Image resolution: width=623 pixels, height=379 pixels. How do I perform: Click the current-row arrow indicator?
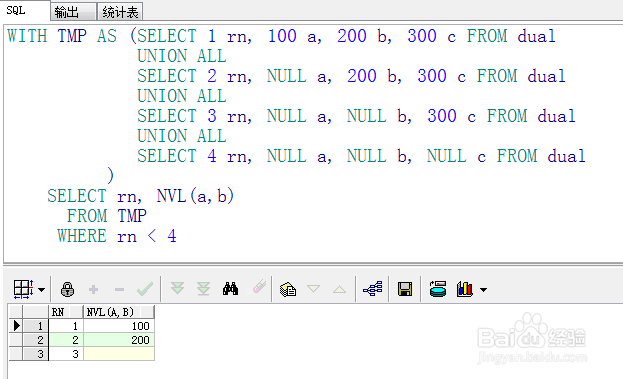(x=16, y=326)
